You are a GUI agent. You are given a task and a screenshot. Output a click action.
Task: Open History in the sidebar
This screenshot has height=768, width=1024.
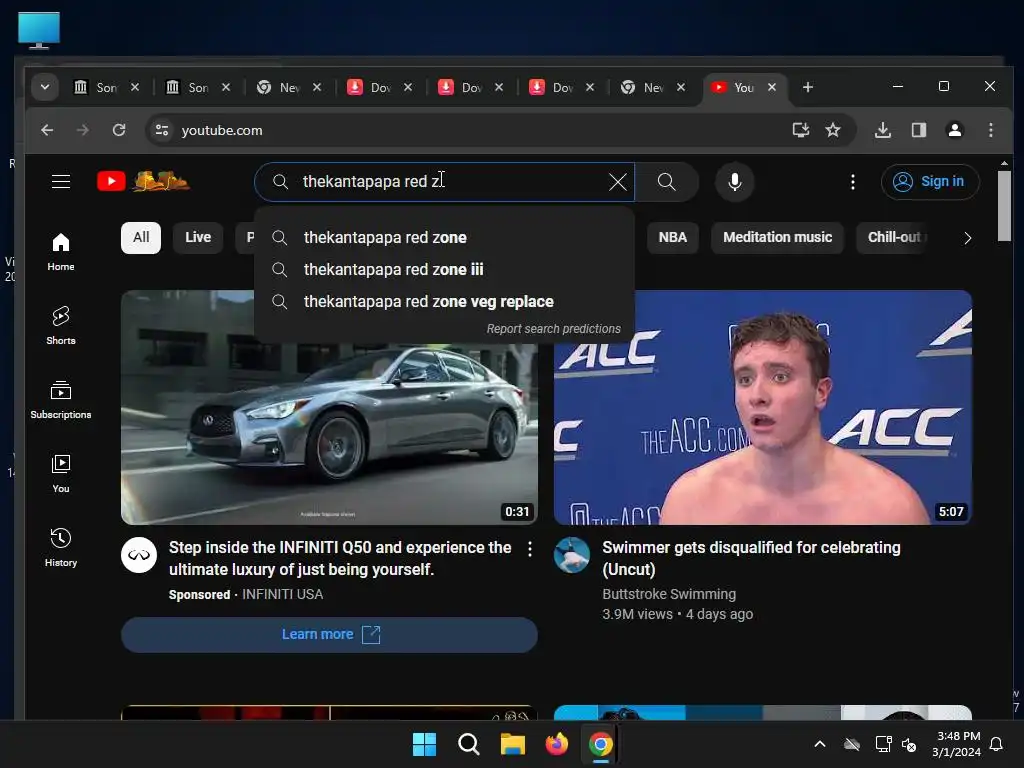(x=61, y=547)
